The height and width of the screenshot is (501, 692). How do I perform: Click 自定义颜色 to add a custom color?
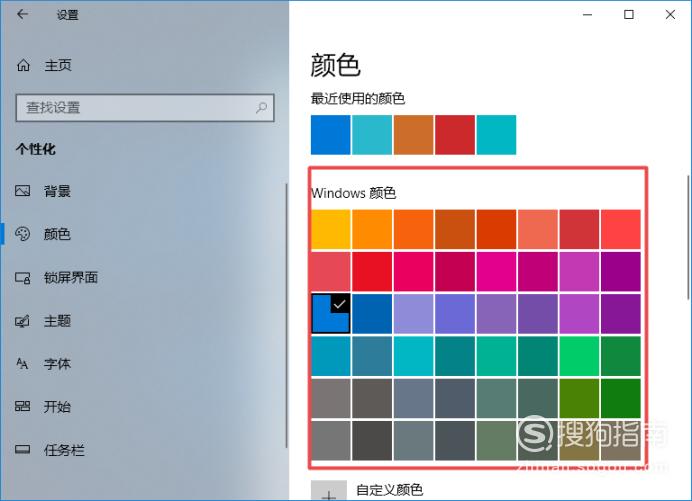tap(389, 490)
